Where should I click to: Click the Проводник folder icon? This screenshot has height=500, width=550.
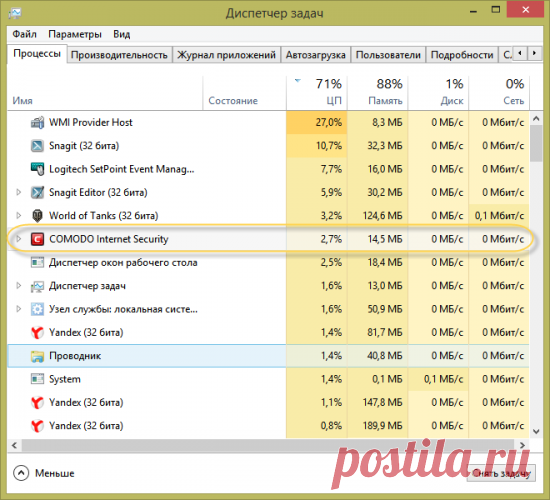38,356
